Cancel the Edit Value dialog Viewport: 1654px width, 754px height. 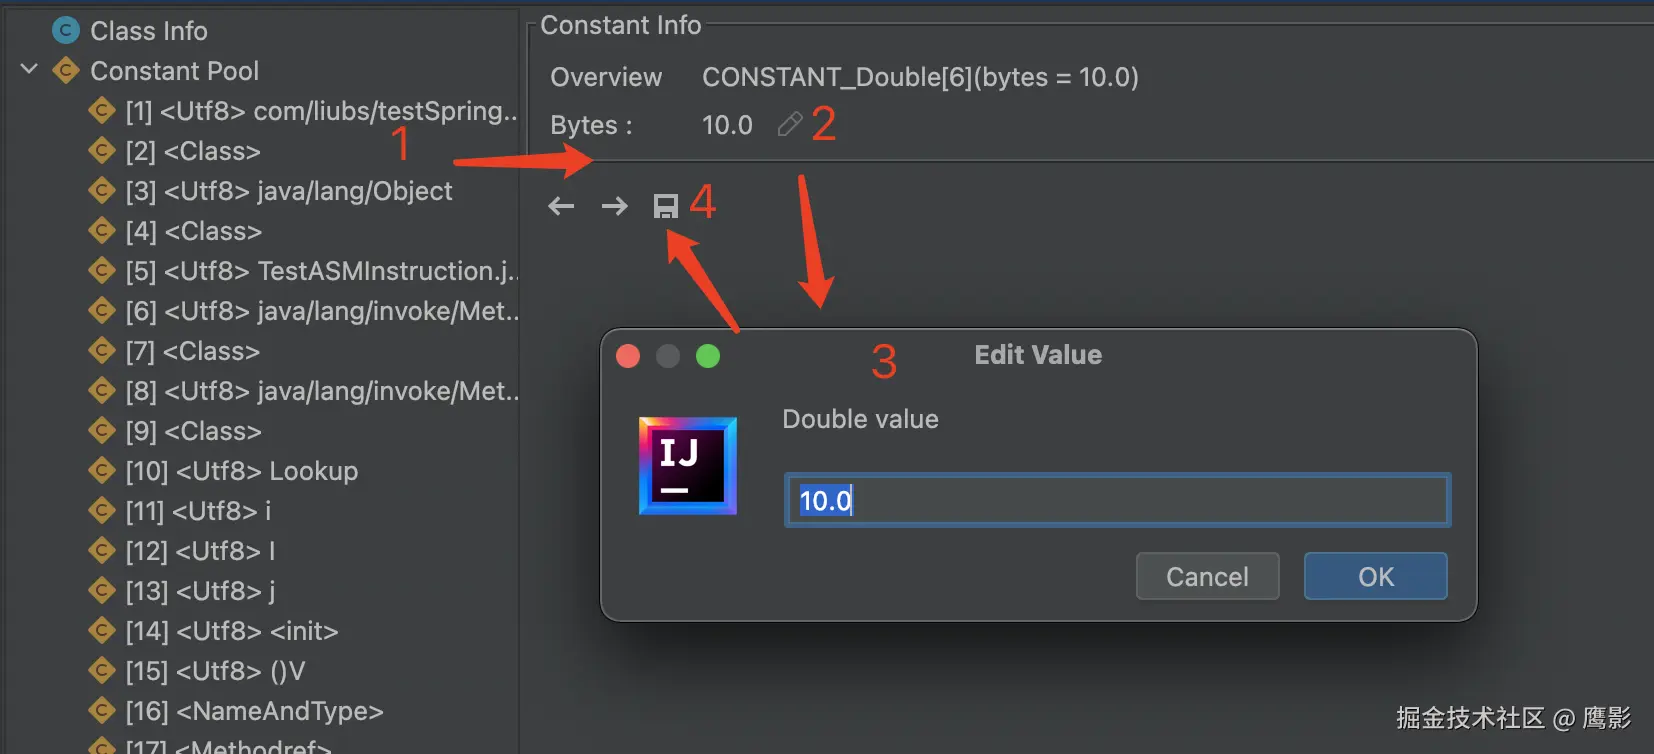[1207, 576]
